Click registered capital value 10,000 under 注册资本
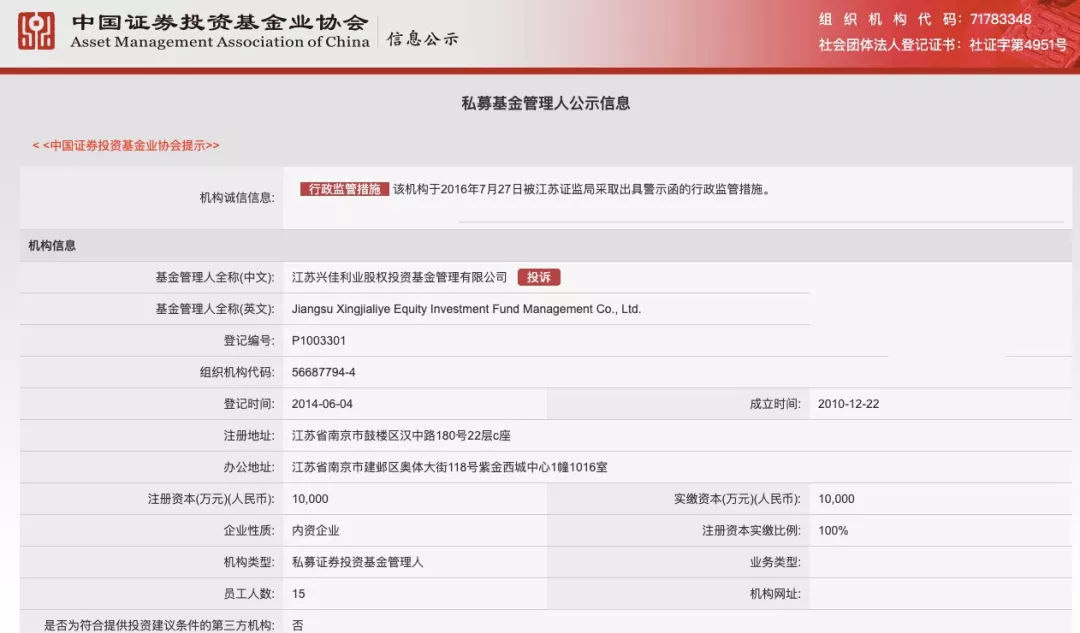Screen dimensions: 1080x633 pos(310,499)
